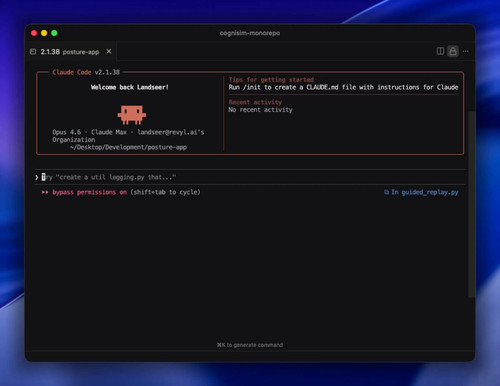Close the posture-app tab

click(109, 51)
